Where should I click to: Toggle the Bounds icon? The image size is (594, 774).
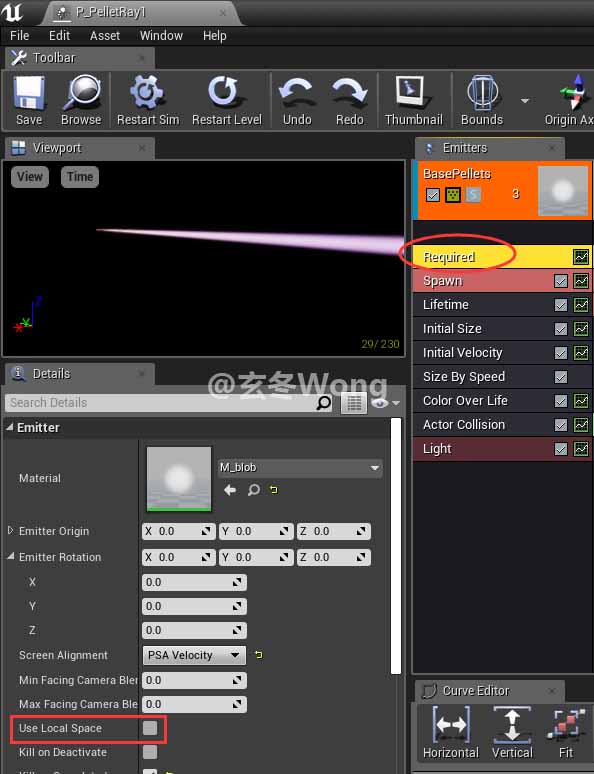481,92
